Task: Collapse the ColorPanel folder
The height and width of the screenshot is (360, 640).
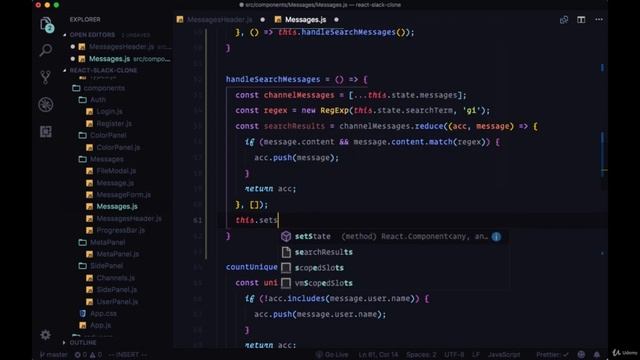Action: coord(108,135)
